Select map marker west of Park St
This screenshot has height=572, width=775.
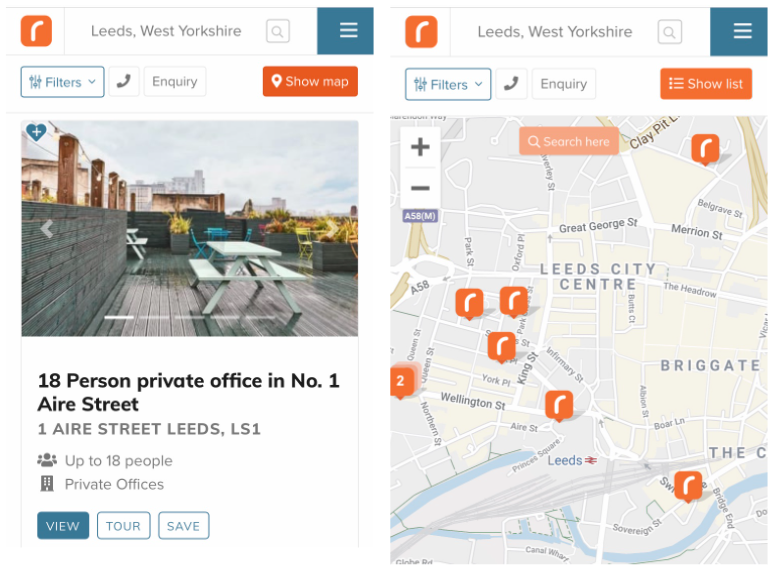(x=469, y=304)
